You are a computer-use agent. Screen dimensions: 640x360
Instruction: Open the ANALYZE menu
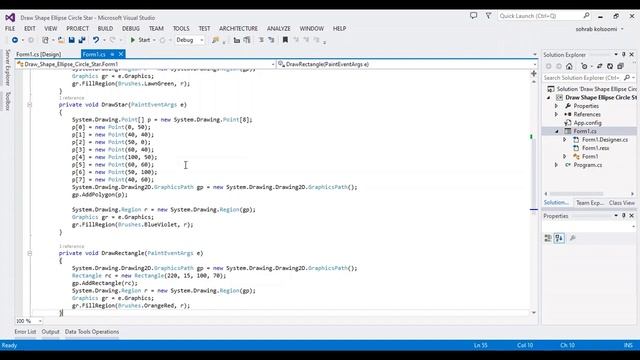[278, 29]
